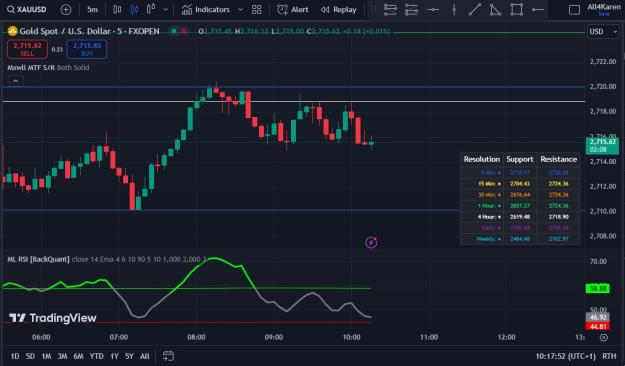The width and height of the screenshot is (625, 366).
Task: Set date range to YTD
Action: [x=96, y=356]
